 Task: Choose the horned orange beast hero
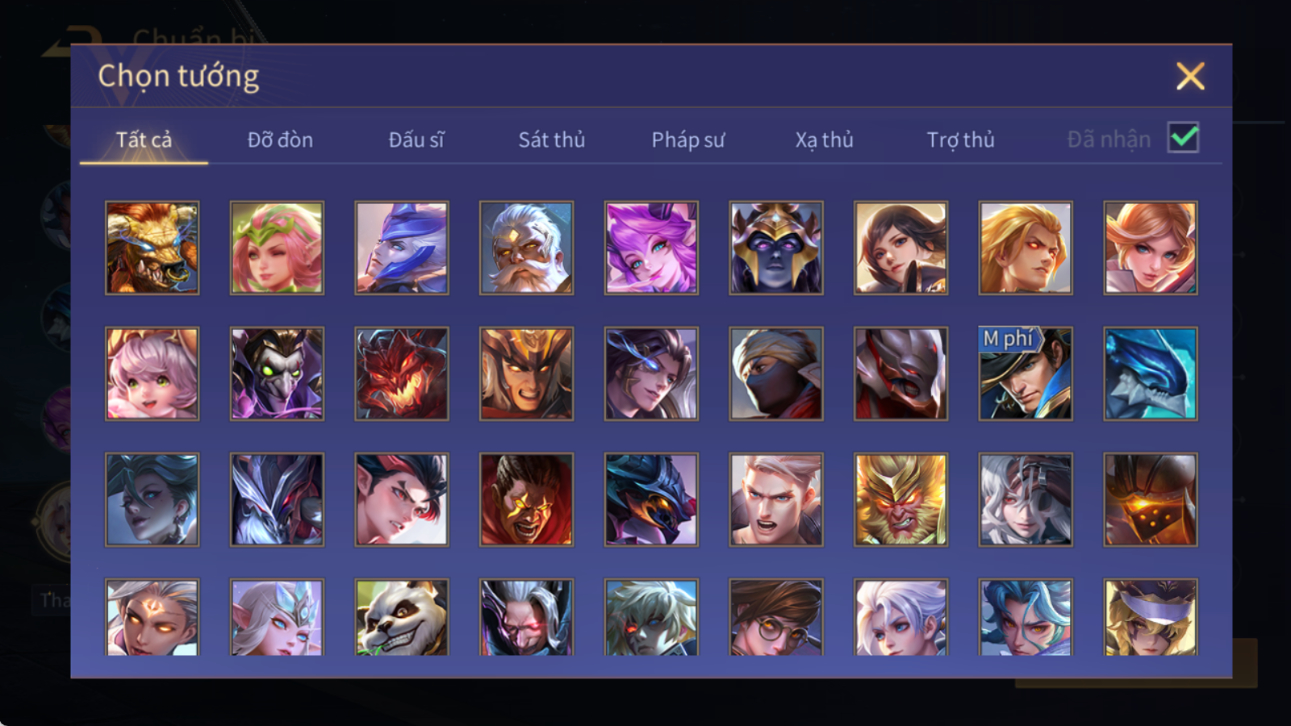coord(152,248)
